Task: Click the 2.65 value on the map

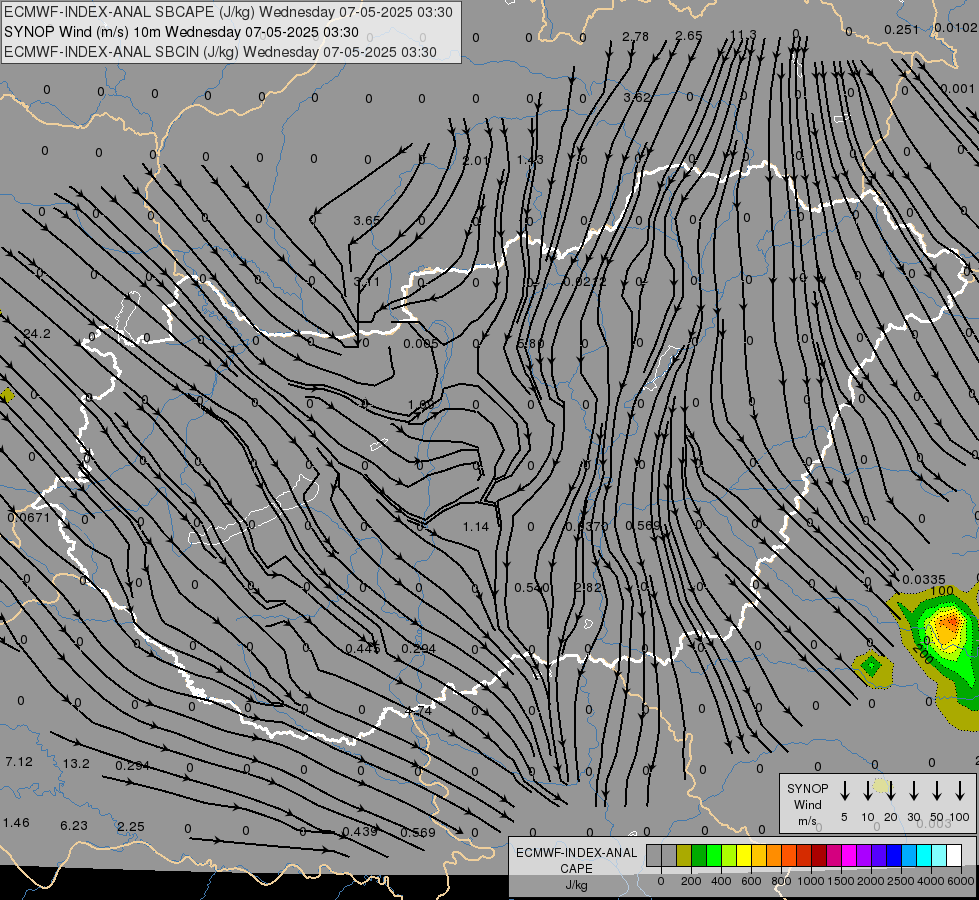Action: 689,36
